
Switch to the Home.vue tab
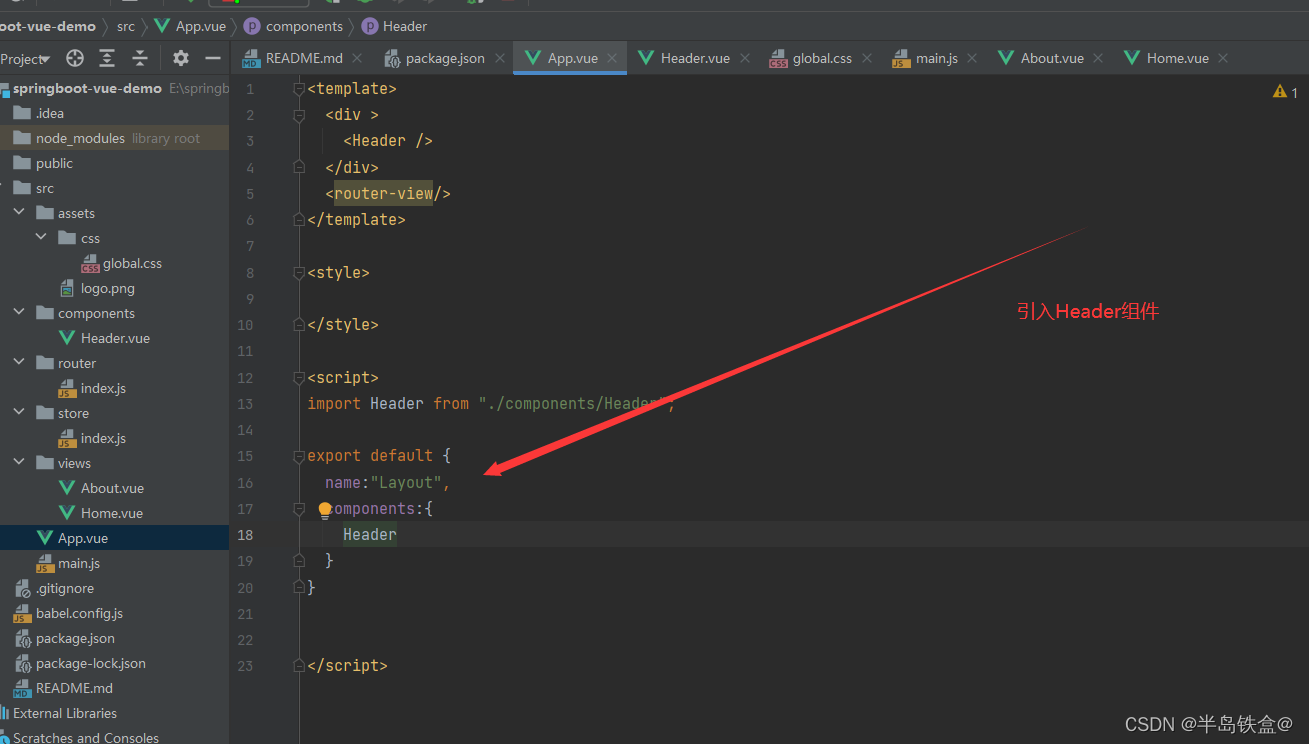tap(1177, 58)
